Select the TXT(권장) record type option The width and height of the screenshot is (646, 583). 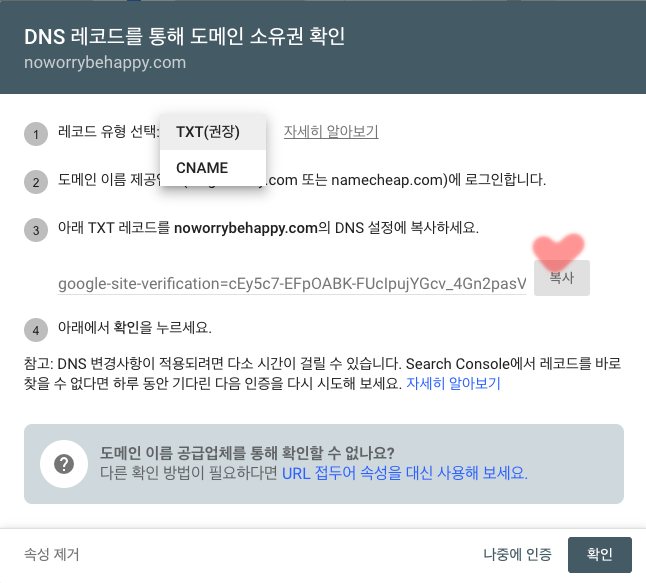pos(213,132)
